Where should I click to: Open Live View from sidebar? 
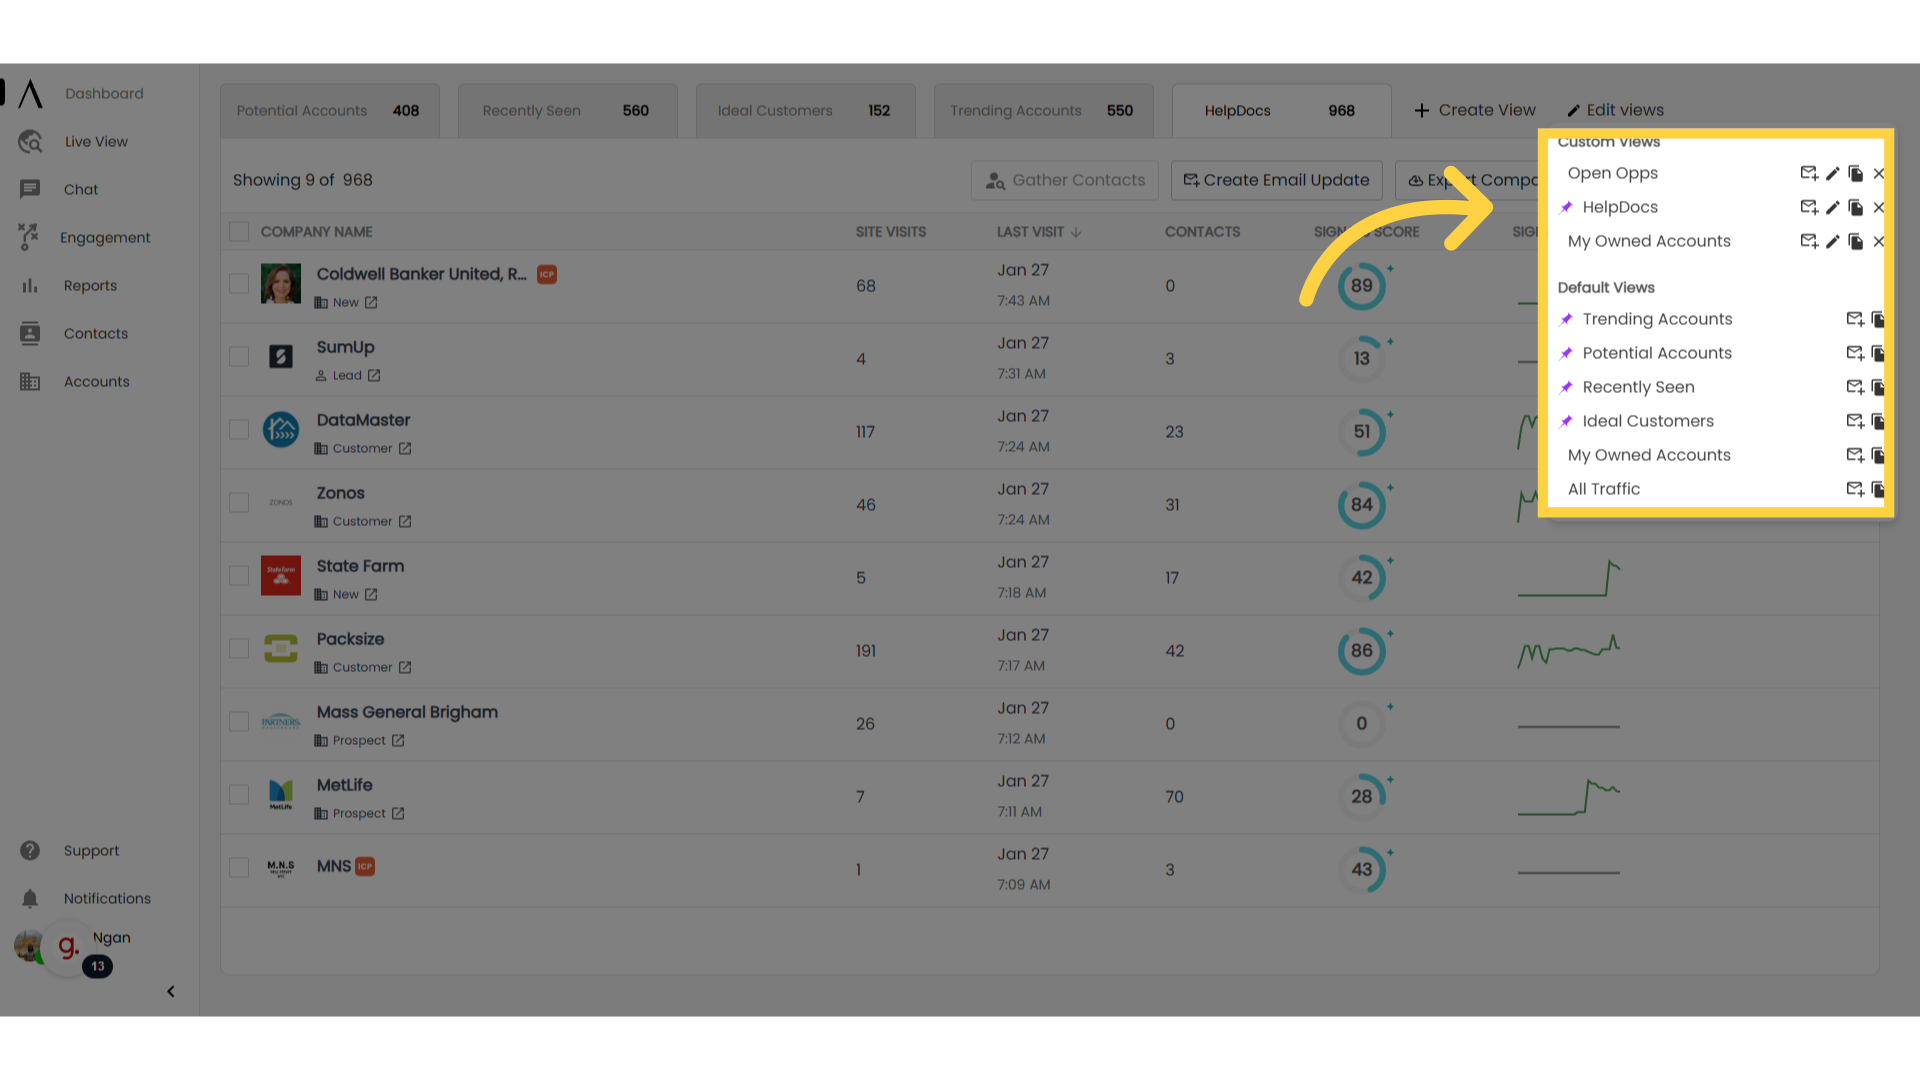[96, 142]
